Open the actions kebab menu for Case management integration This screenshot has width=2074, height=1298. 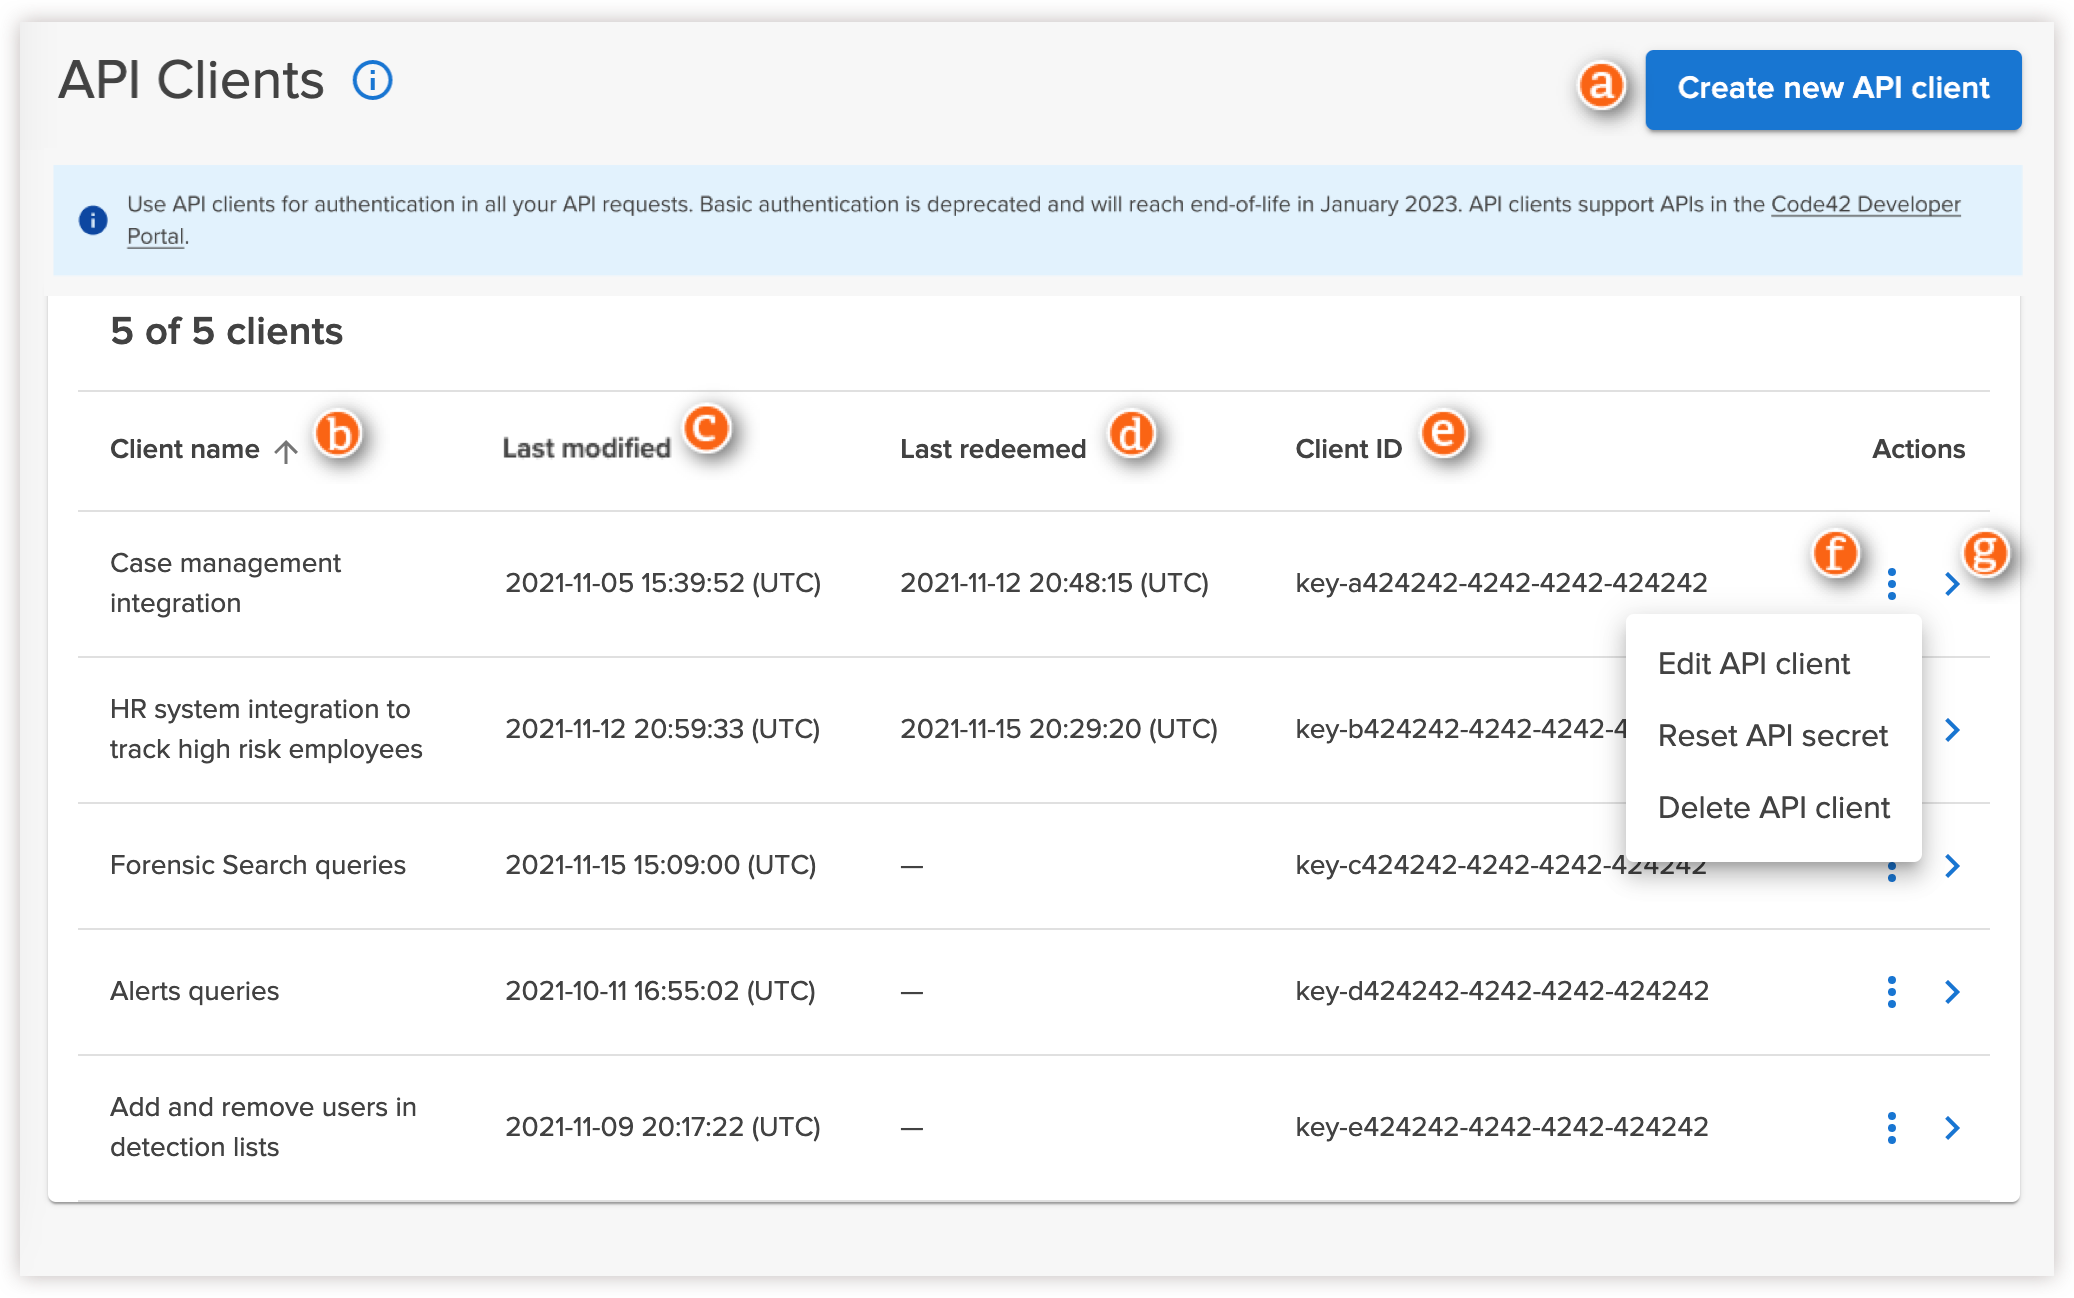click(1892, 584)
